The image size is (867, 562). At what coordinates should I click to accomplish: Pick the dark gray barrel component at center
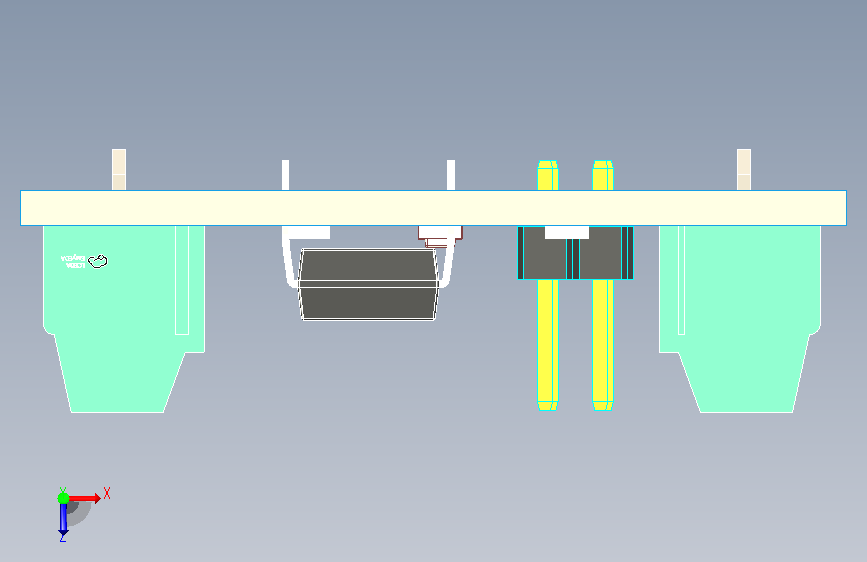[368, 284]
